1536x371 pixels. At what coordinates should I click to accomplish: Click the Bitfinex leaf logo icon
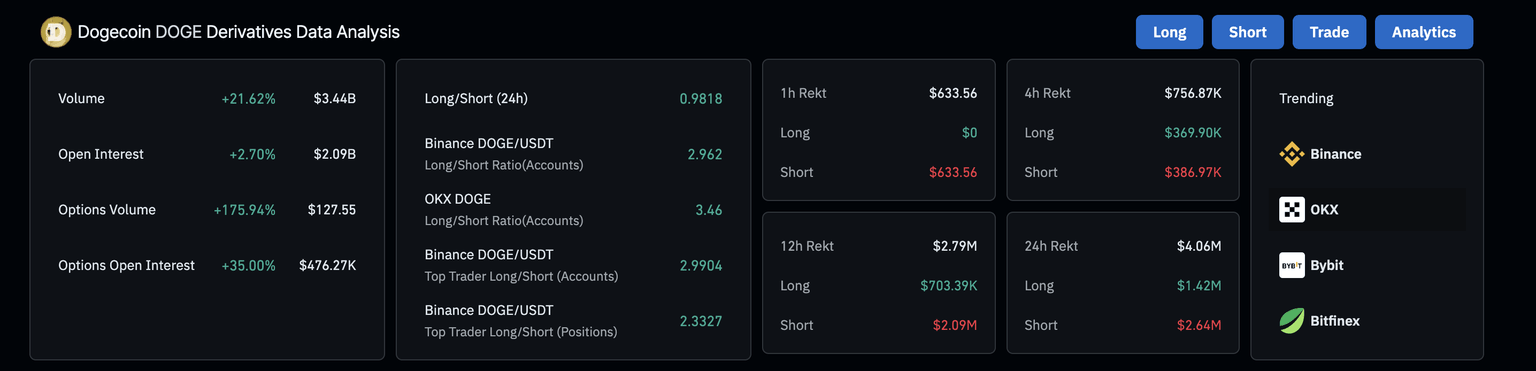coord(1292,321)
